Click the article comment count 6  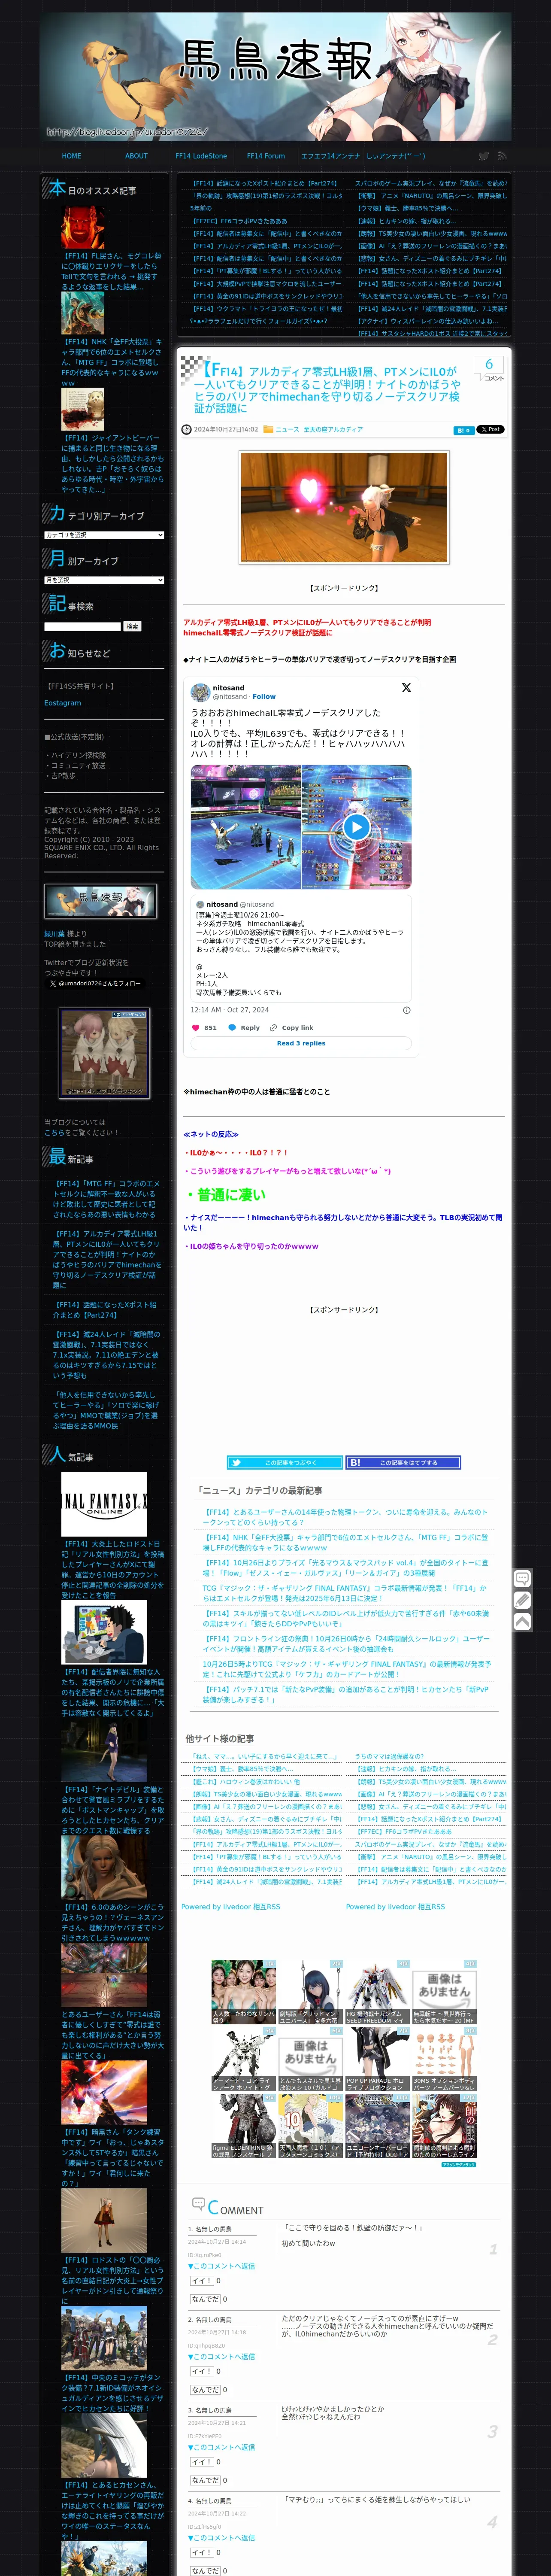coord(489,365)
